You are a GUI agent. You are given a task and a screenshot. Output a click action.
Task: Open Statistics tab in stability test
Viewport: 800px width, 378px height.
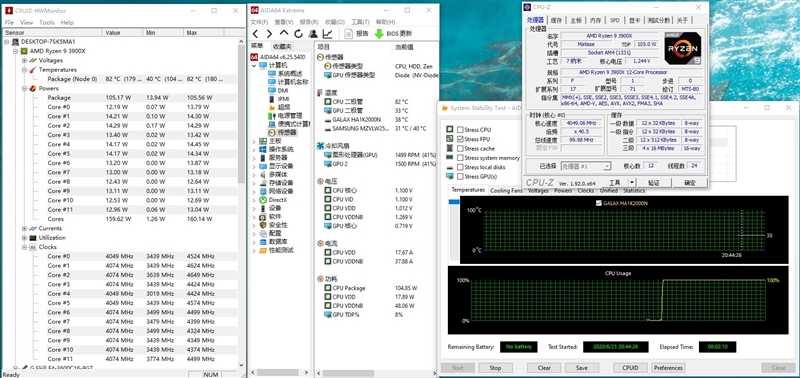(x=634, y=190)
